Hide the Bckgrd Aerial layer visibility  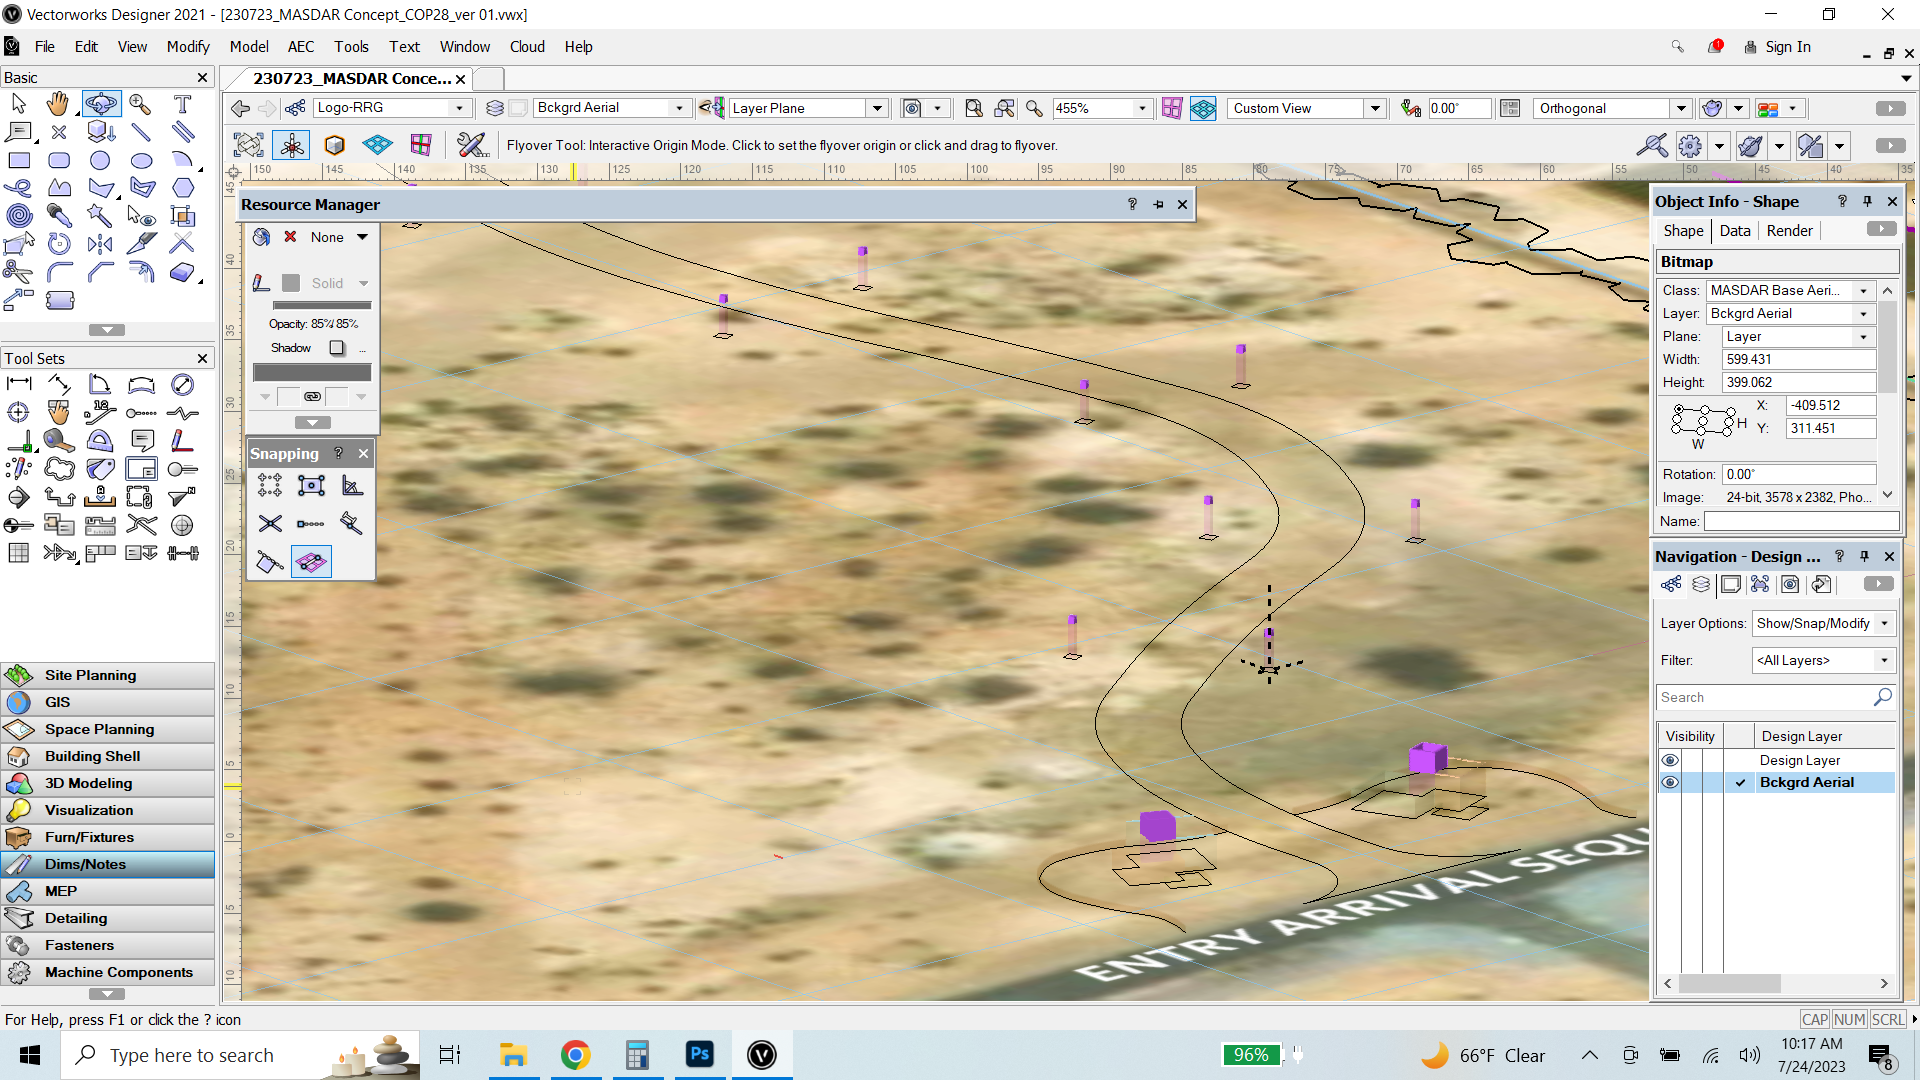click(x=1670, y=783)
